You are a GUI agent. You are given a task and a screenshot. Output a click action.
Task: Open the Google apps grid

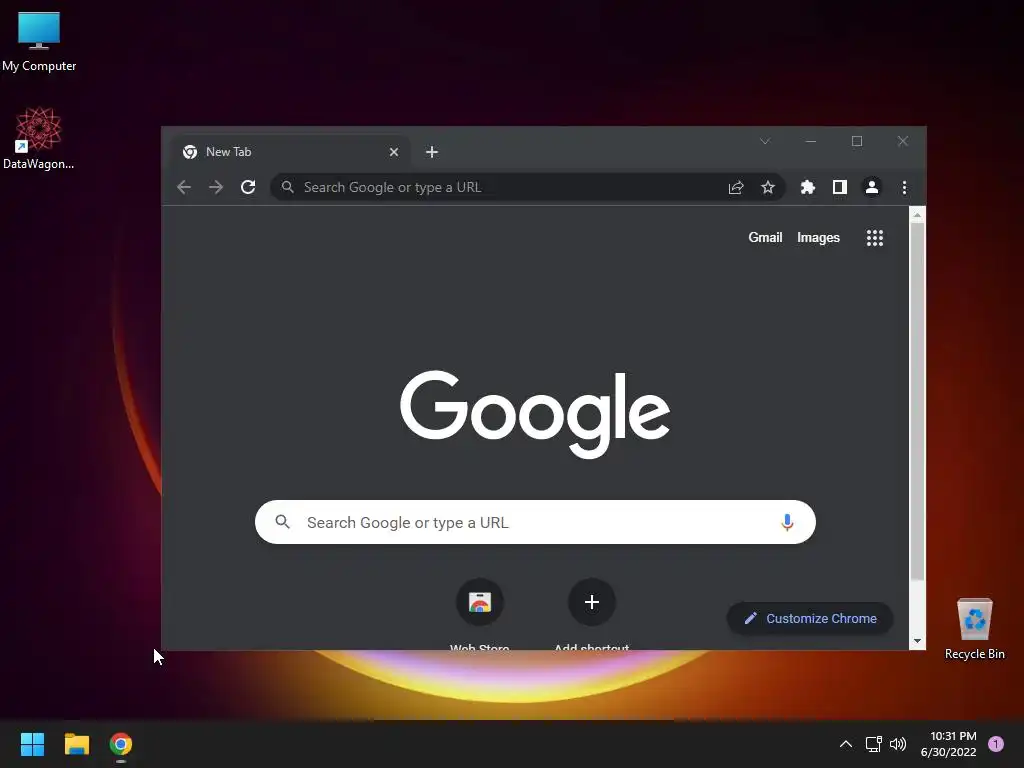pyautogui.click(x=875, y=238)
